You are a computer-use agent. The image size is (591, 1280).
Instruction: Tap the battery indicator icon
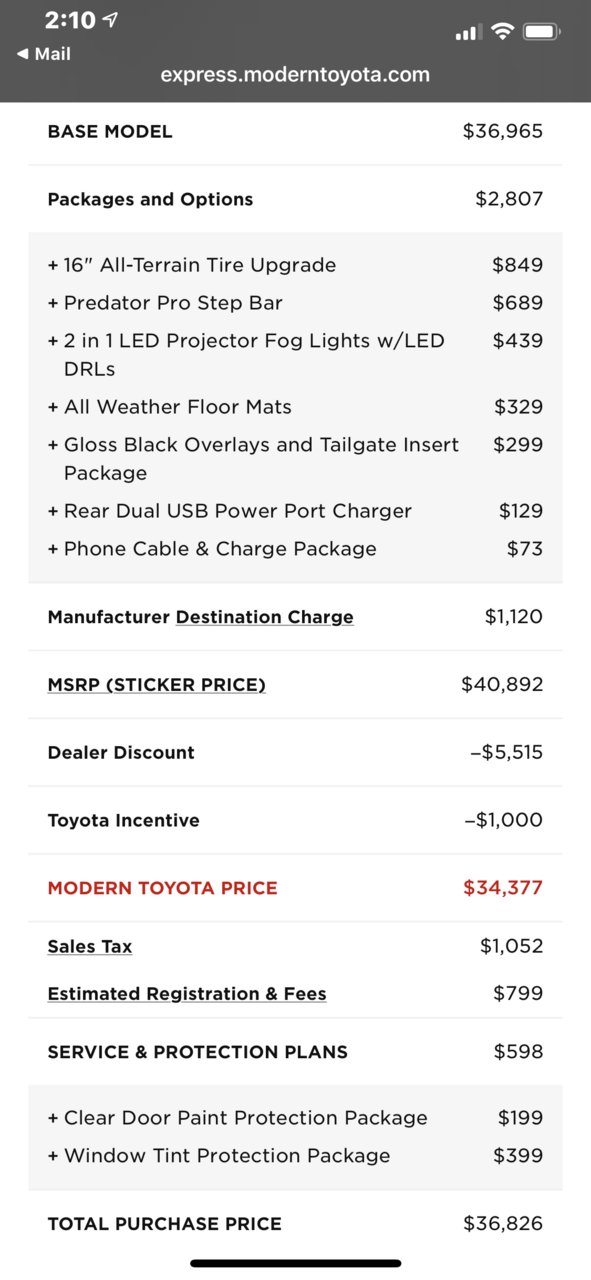(541, 32)
